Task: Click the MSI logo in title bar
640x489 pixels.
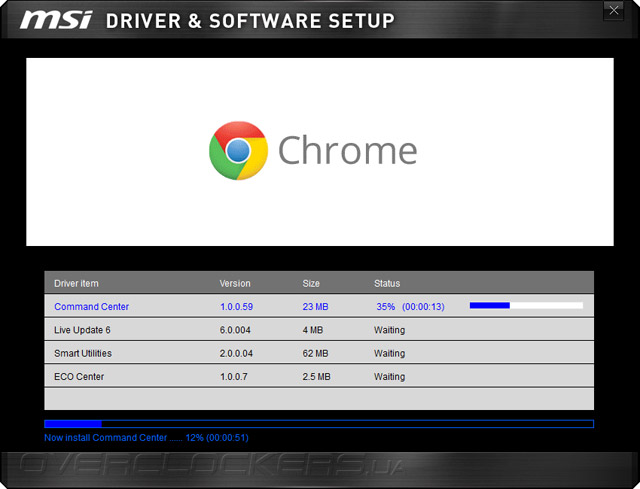Action: 56,20
